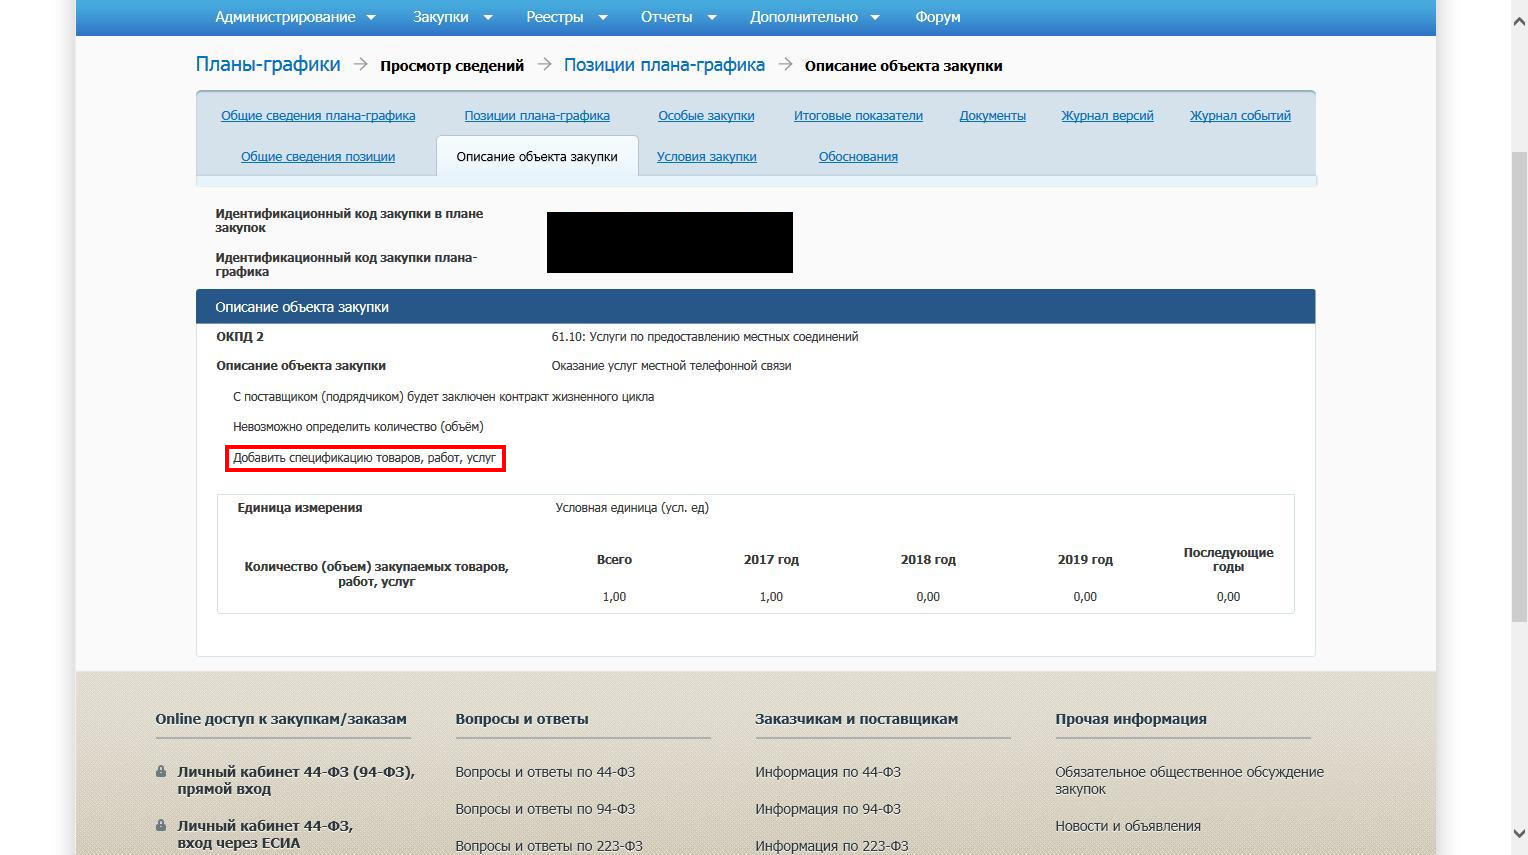Expand the Администрирование menu

[295, 17]
